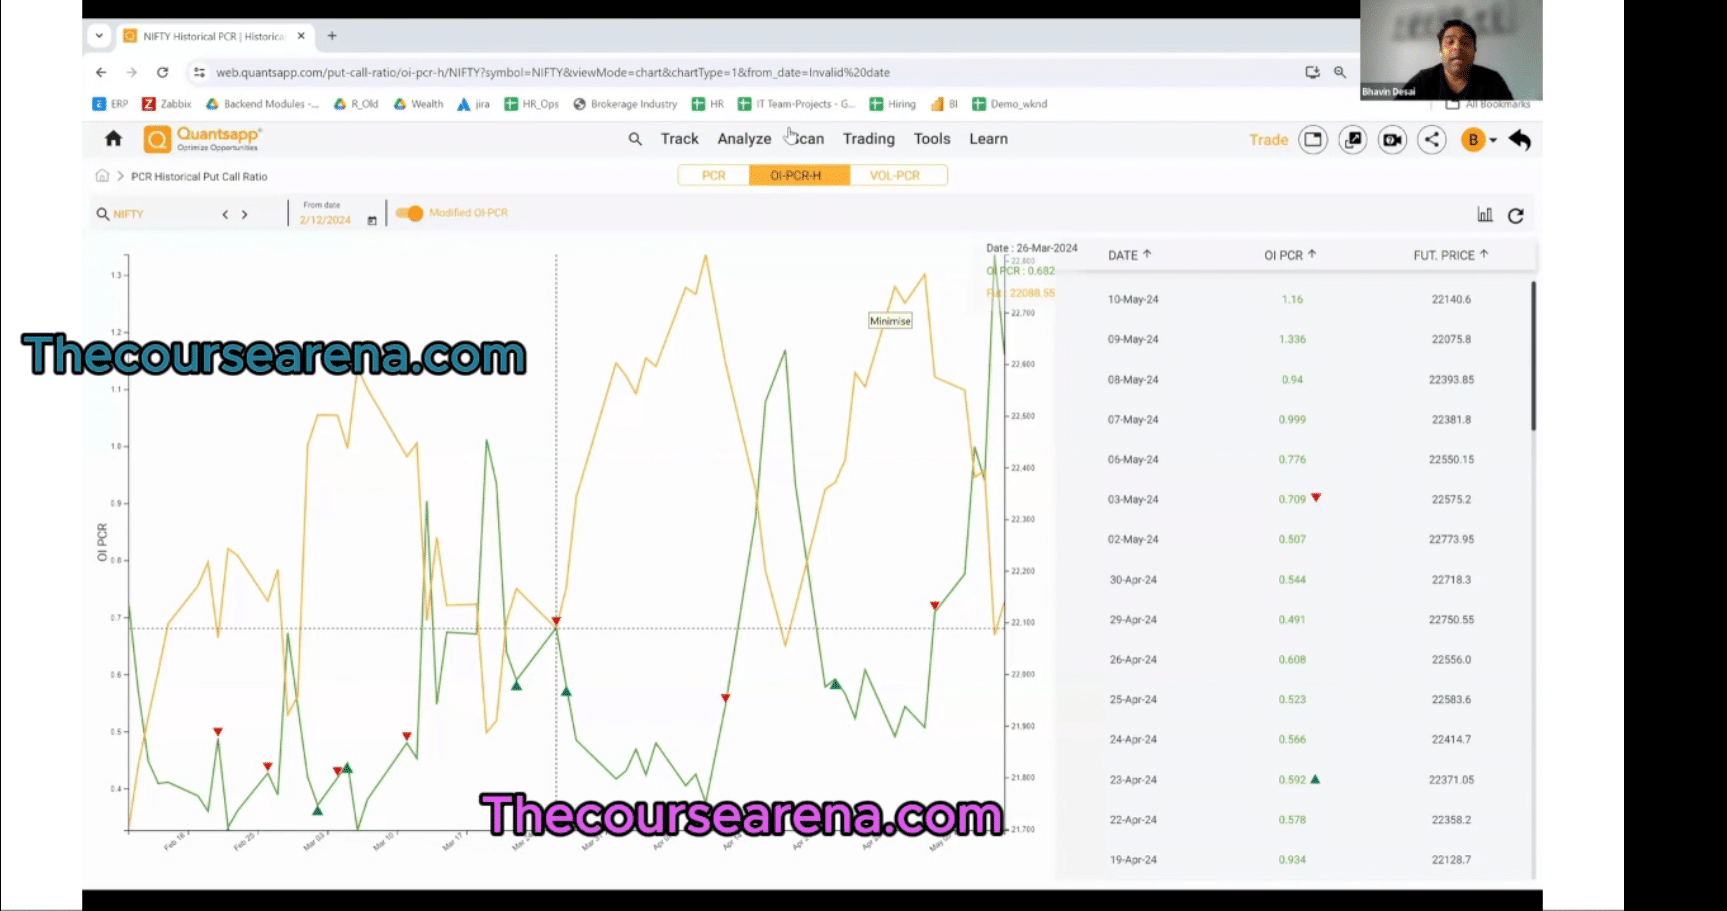Click OI PCR value 0.776
Image resolution: width=1727 pixels, height=911 pixels.
[1292, 459]
